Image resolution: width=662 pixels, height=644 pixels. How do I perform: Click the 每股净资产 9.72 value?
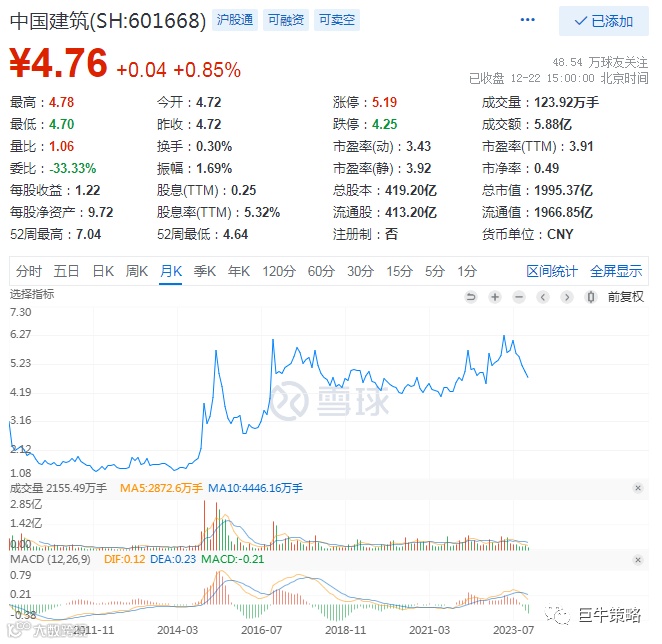[100, 212]
